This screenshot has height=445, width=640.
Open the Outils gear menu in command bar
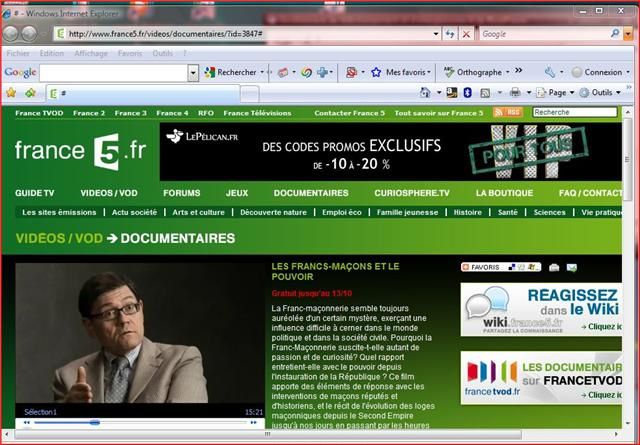pos(600,93)
